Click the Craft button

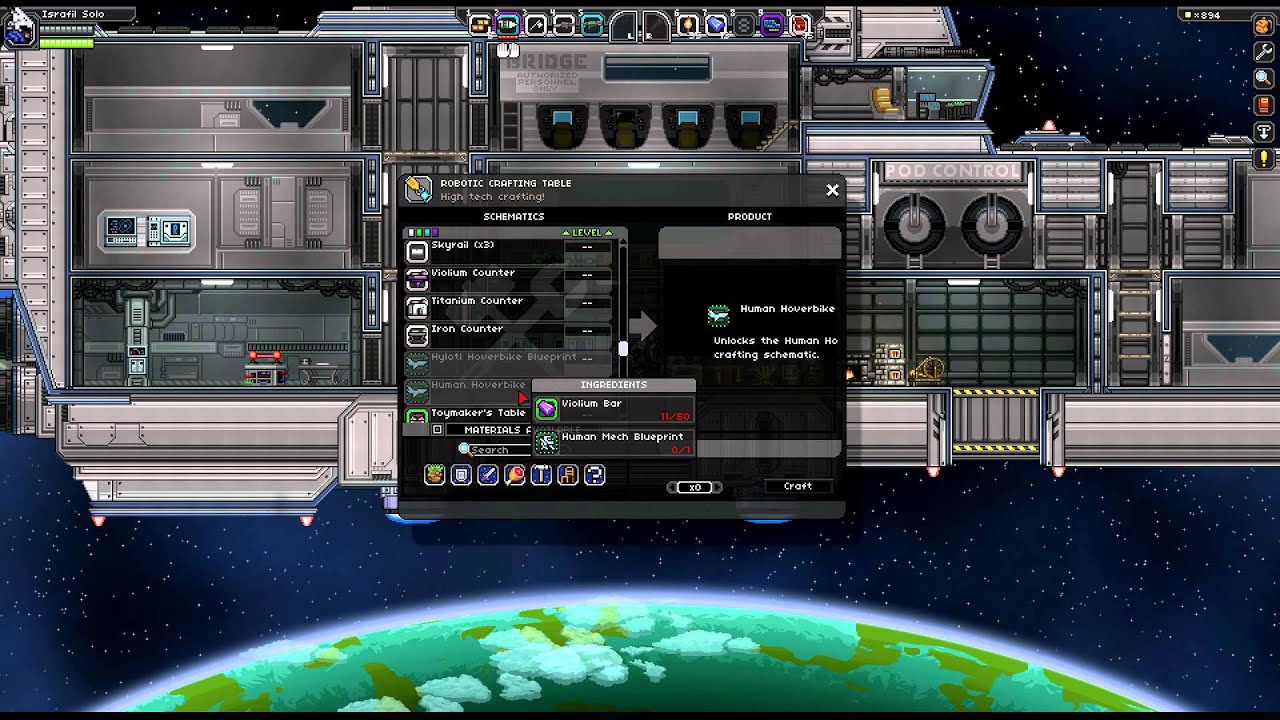798,487
